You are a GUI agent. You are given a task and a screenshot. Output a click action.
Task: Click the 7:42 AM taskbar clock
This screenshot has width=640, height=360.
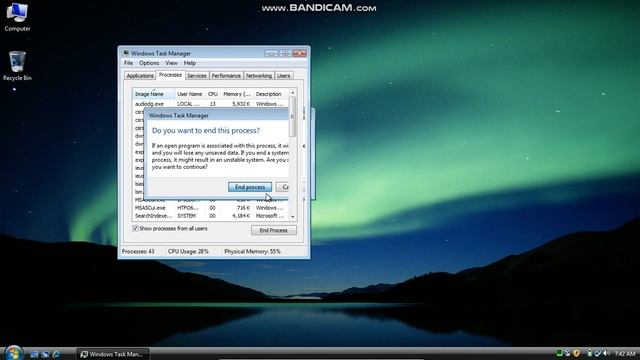click(x=624, y=354)
